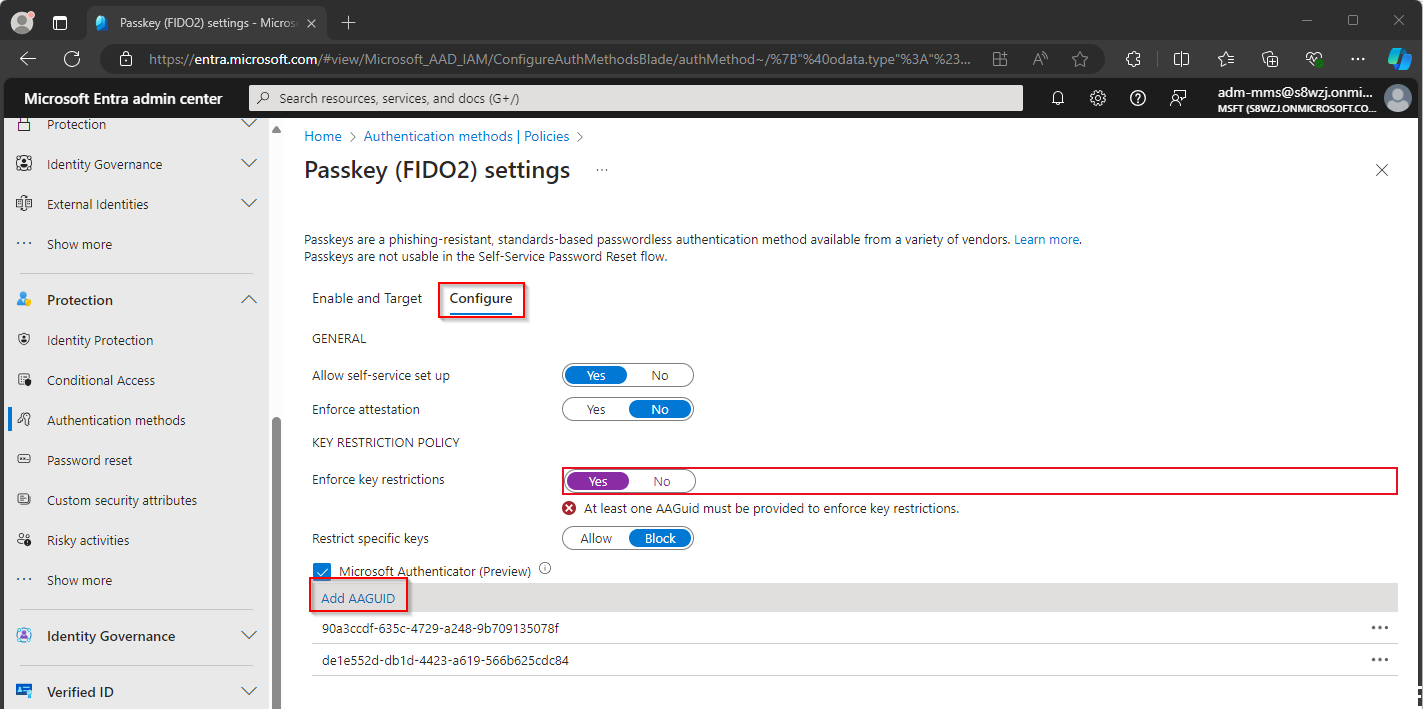This screenshot has width=1423, height=709.
Task: Set Allow self-service set up to No
Action: [x=660, y=376]
